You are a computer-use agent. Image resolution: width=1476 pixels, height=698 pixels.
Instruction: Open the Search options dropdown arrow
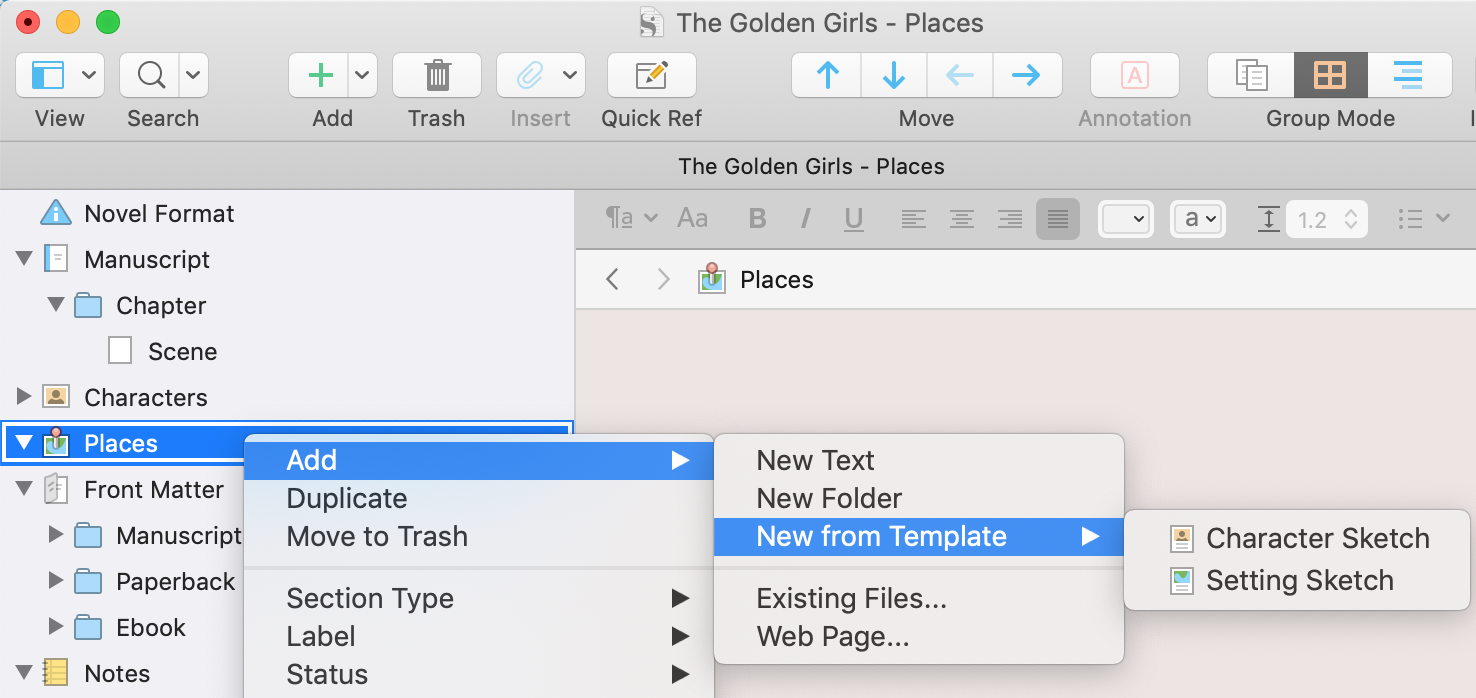[193, 75]
